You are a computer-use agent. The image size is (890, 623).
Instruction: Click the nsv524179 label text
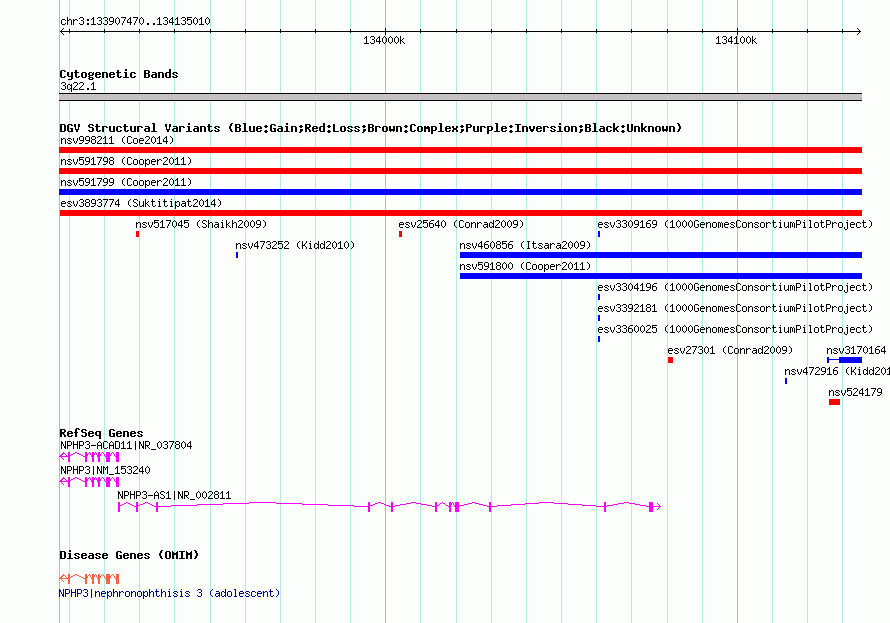coord(855,393)
